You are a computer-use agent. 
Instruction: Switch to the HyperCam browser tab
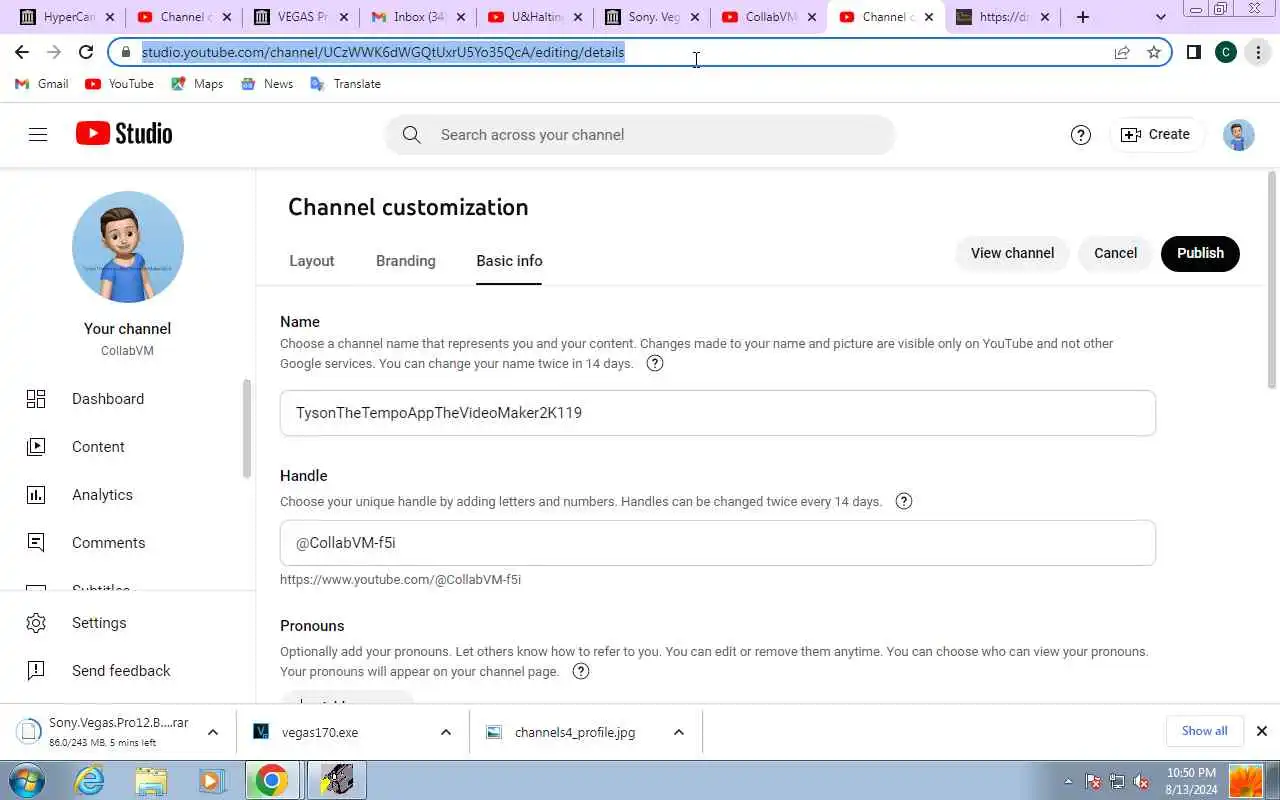click(68, 17)
